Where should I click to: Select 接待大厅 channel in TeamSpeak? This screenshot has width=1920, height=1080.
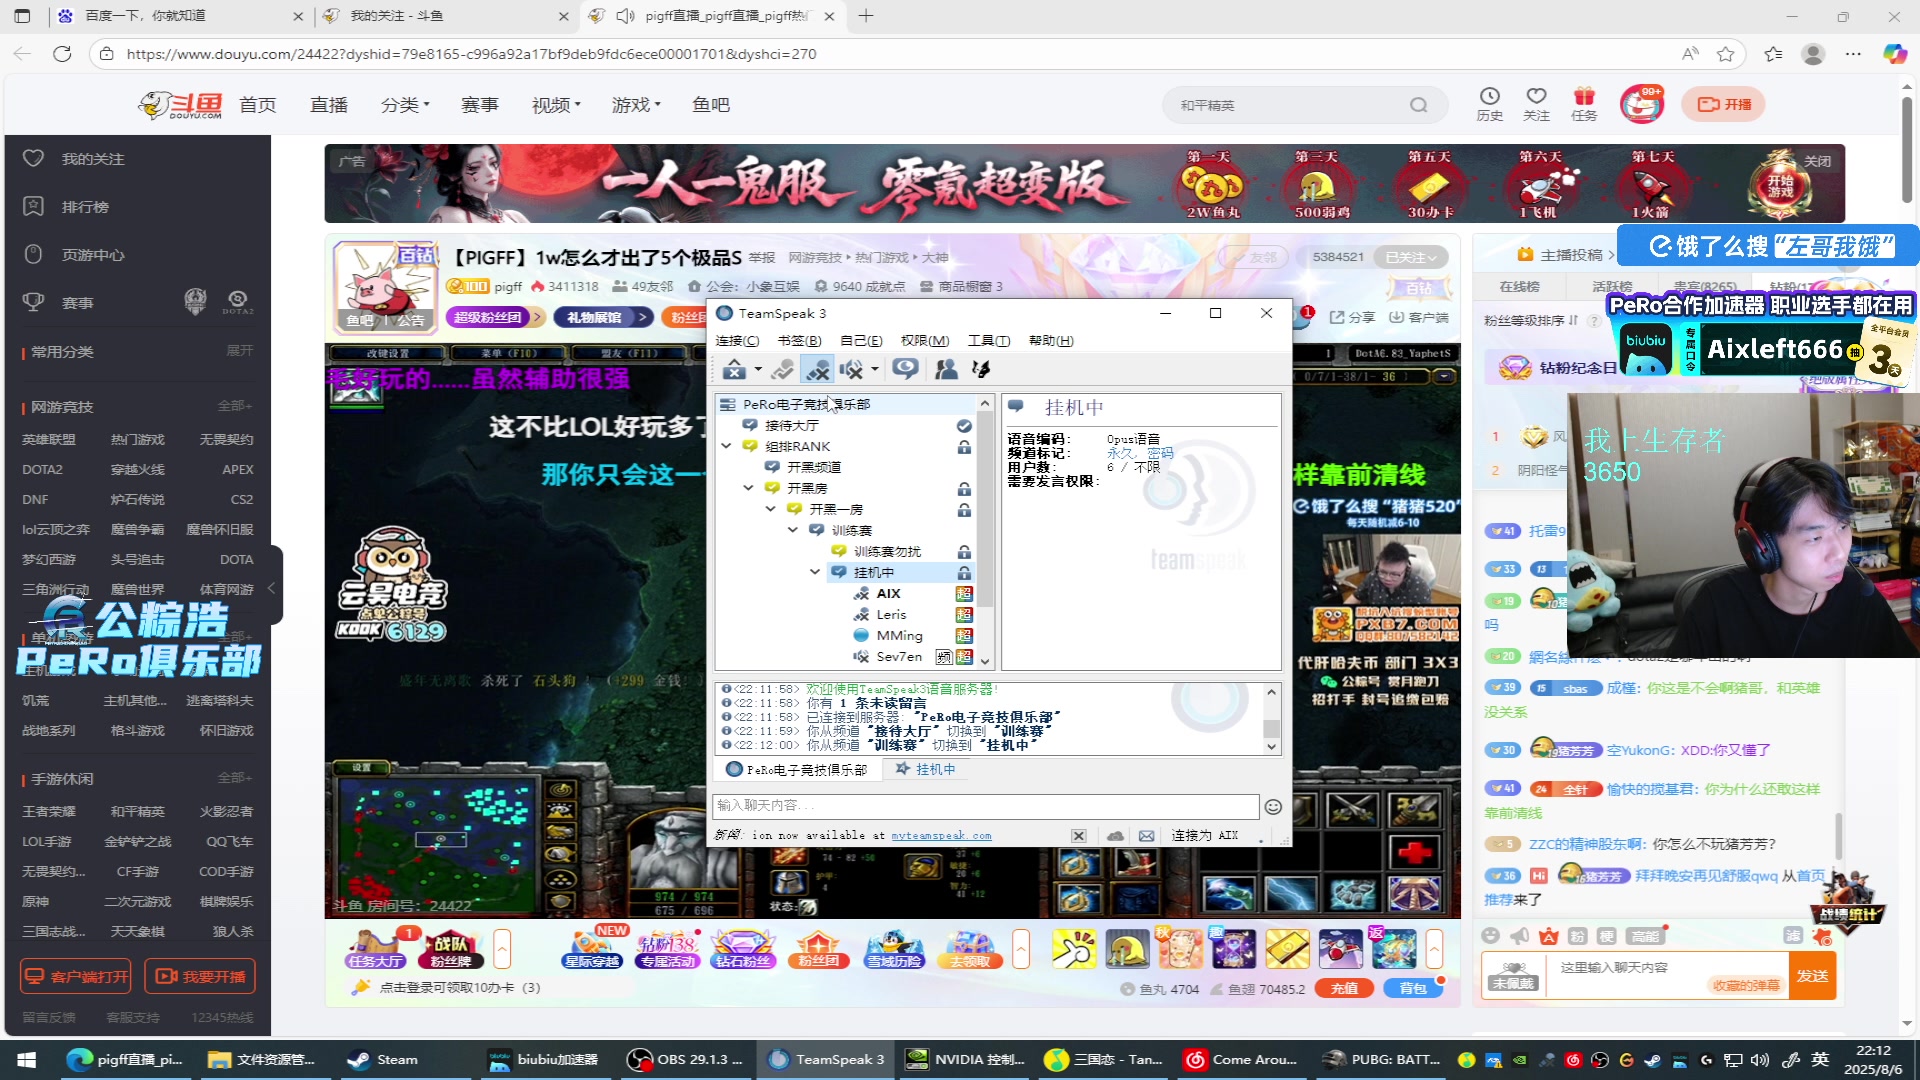click(791, 425)
